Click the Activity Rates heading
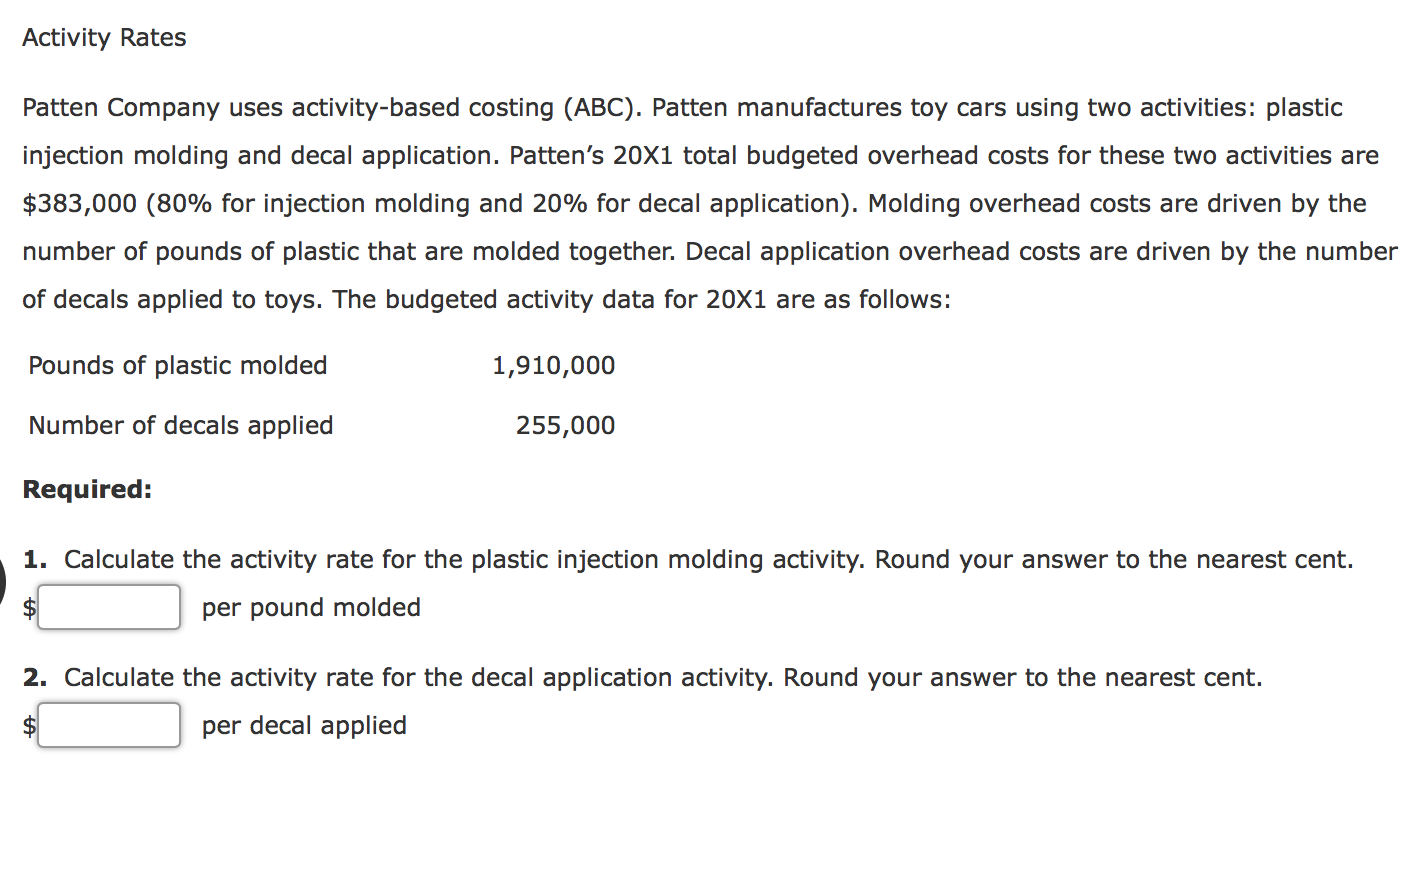Image resolution: width=1412 pixels, height=870 pixels. (103, 37)
